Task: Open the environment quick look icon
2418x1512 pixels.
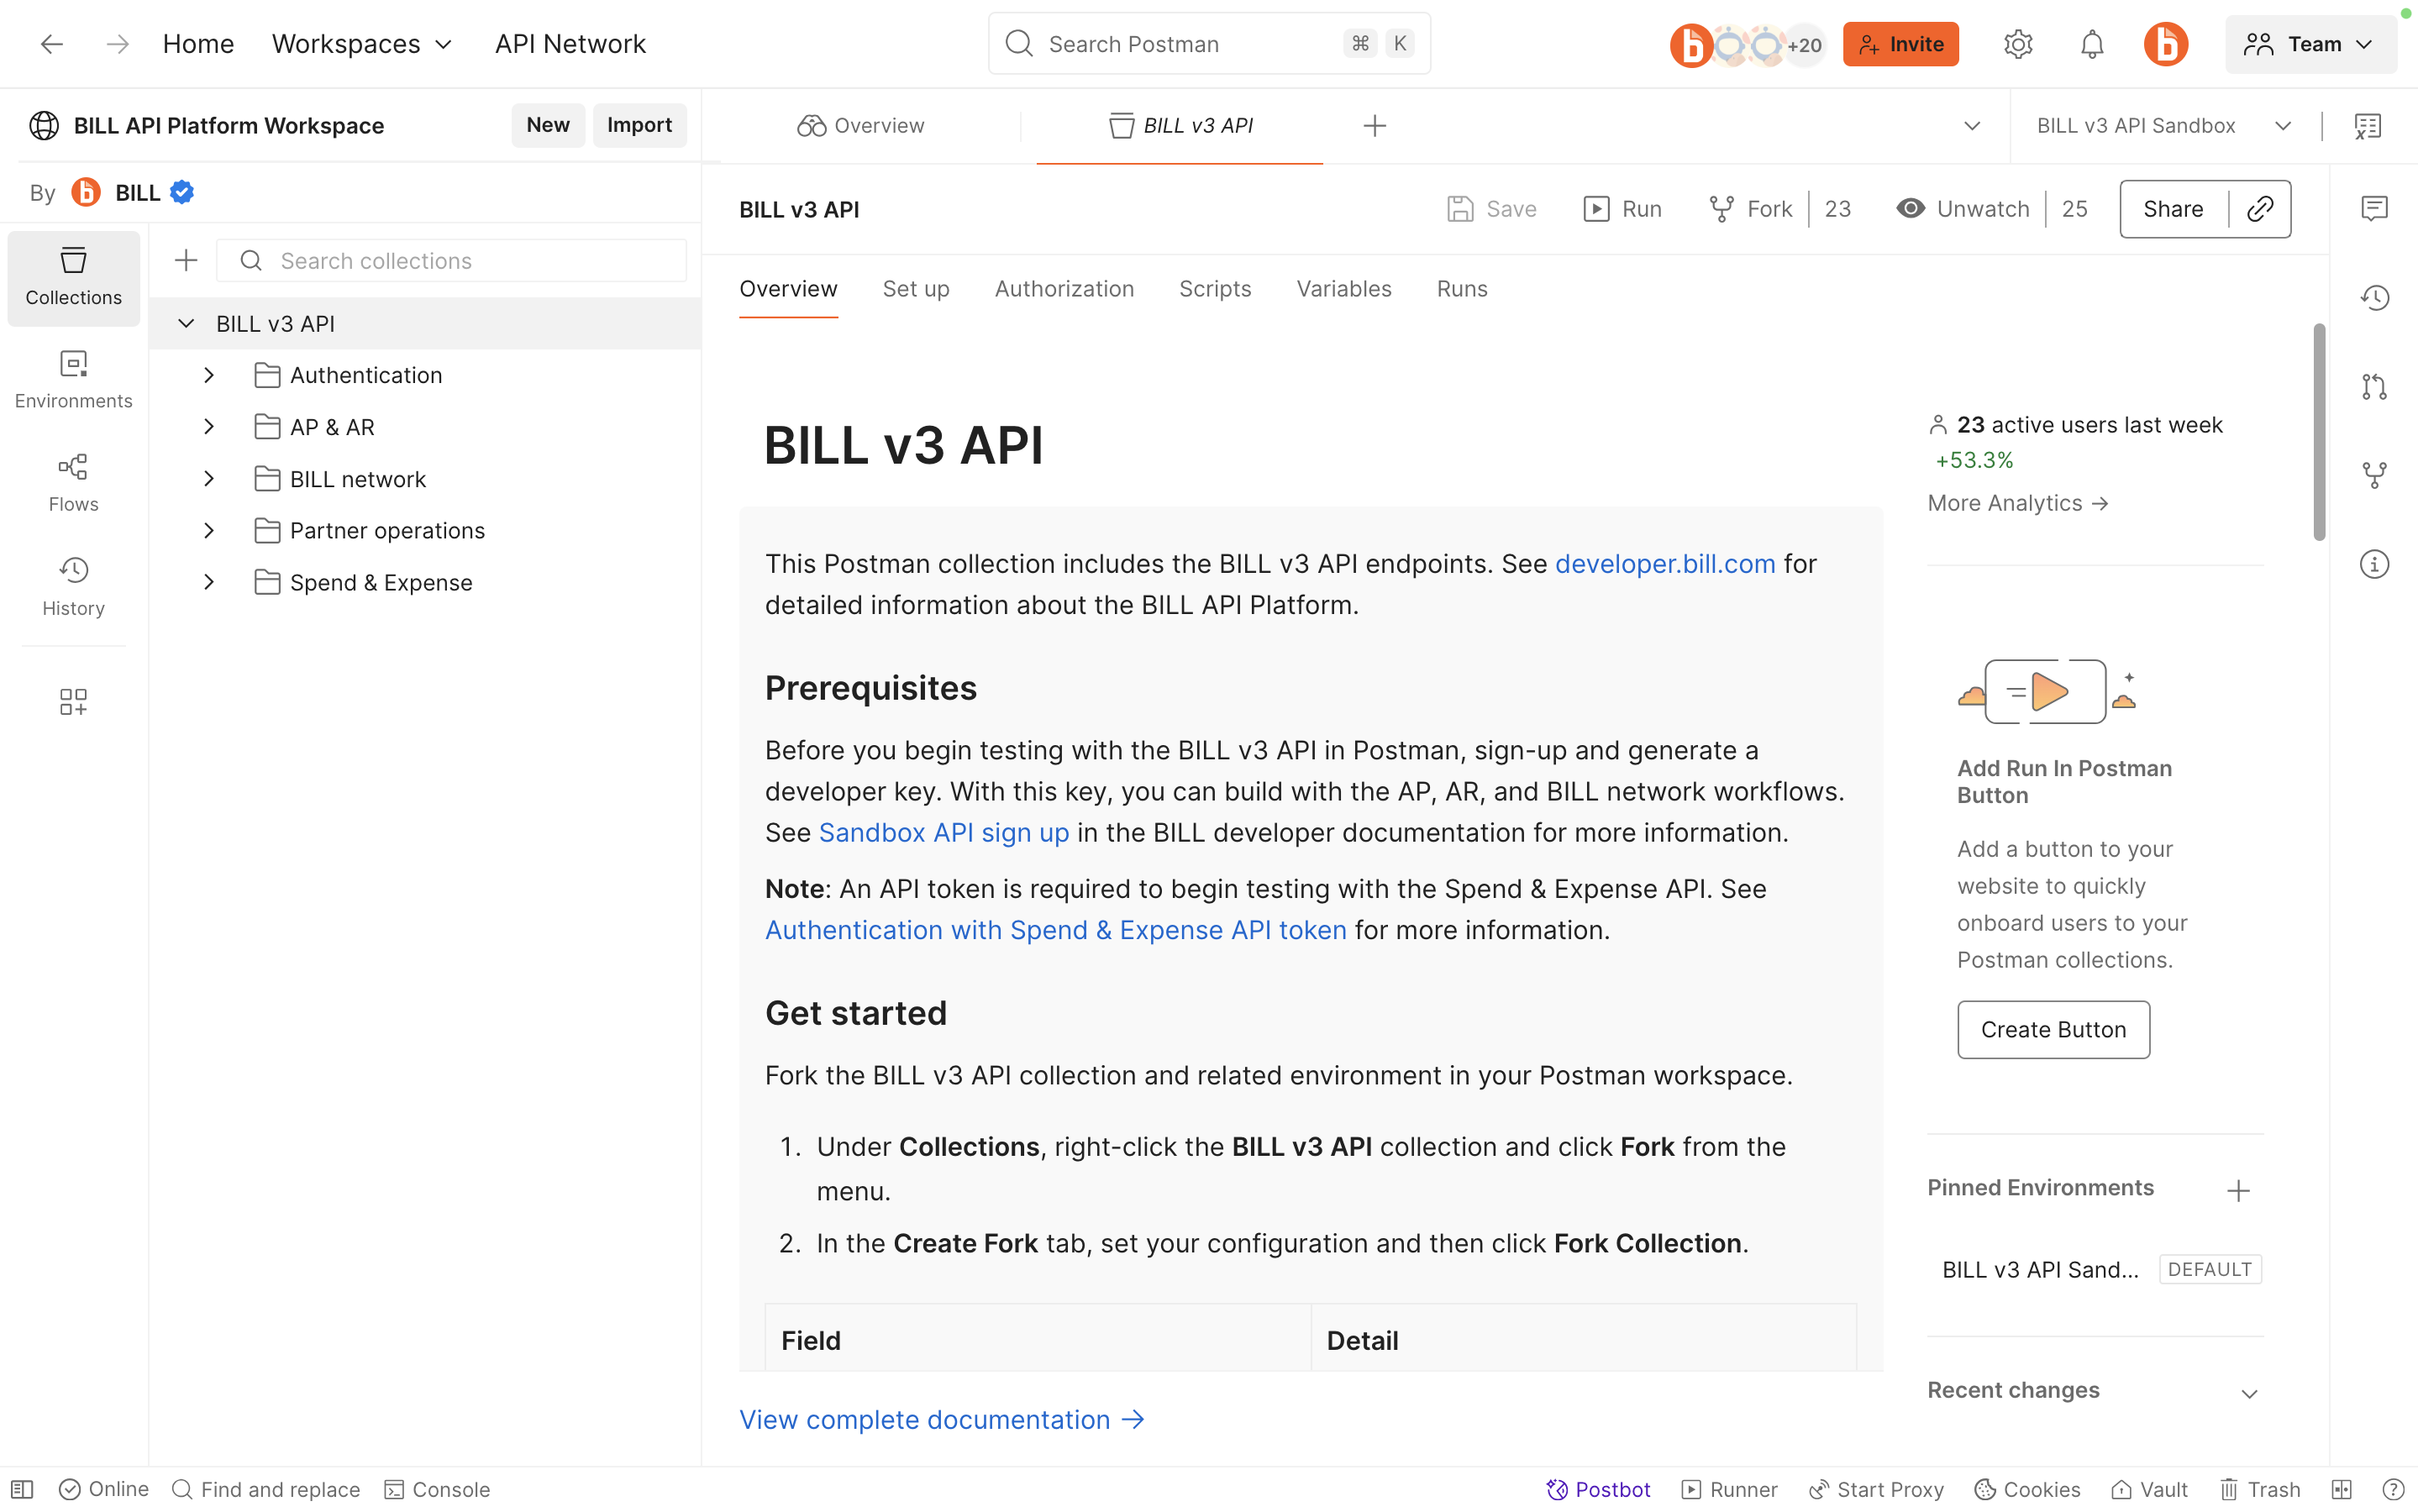Action: click(x=2367, y=126)
